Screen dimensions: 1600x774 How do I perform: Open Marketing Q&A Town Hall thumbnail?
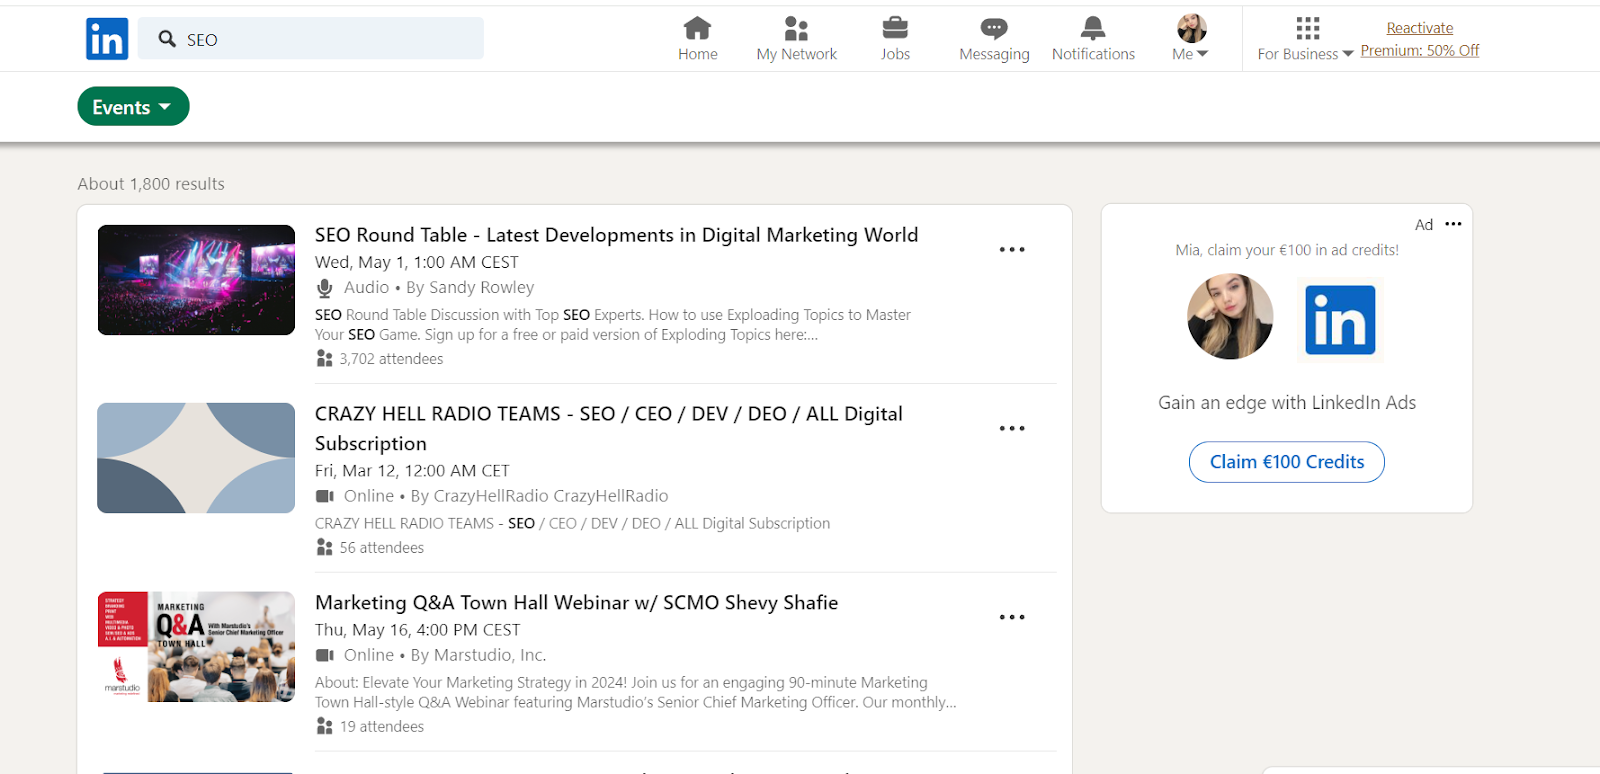196,647
